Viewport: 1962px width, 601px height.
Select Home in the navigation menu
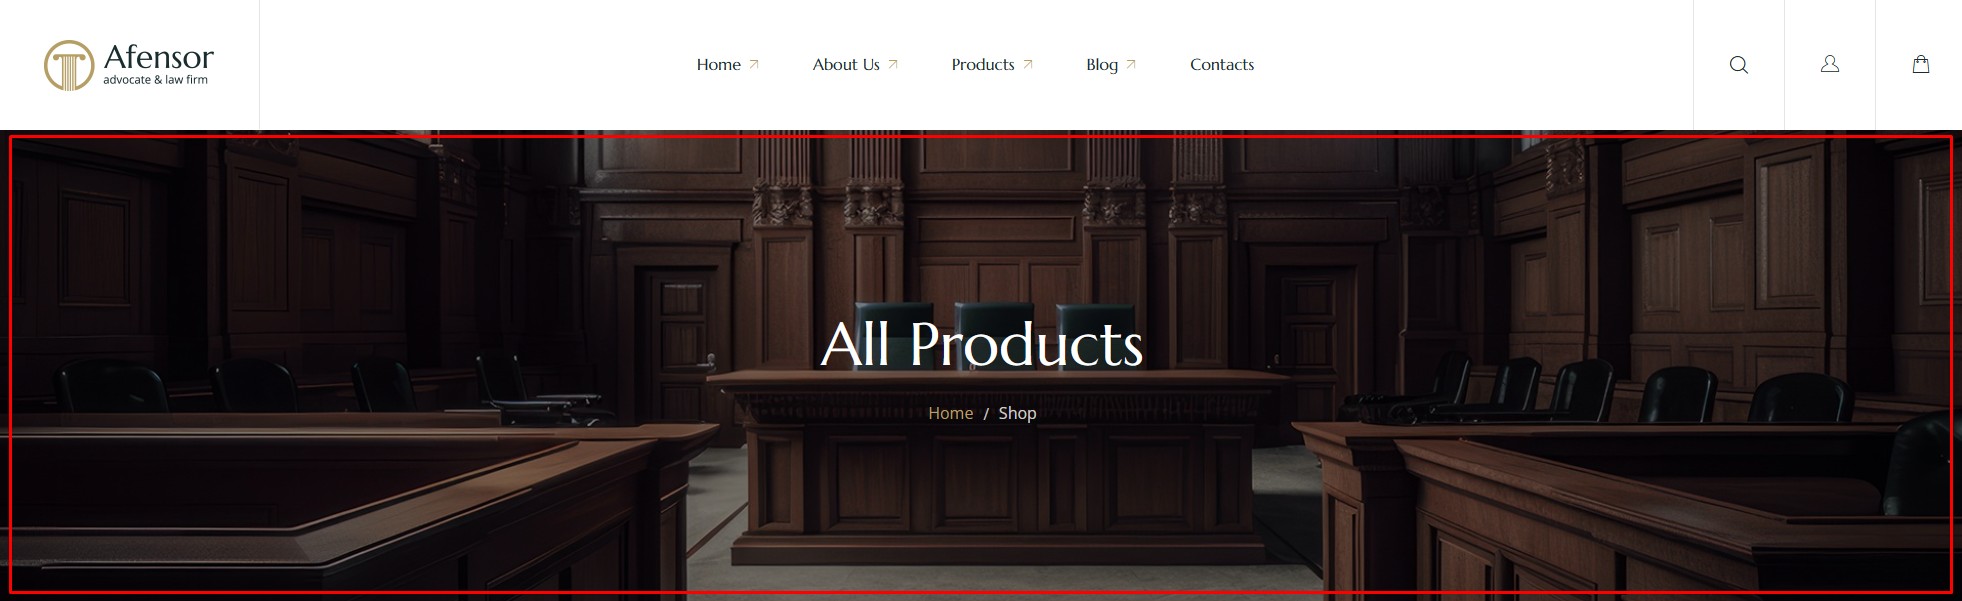pyautogui.click(x=718, y=64)
